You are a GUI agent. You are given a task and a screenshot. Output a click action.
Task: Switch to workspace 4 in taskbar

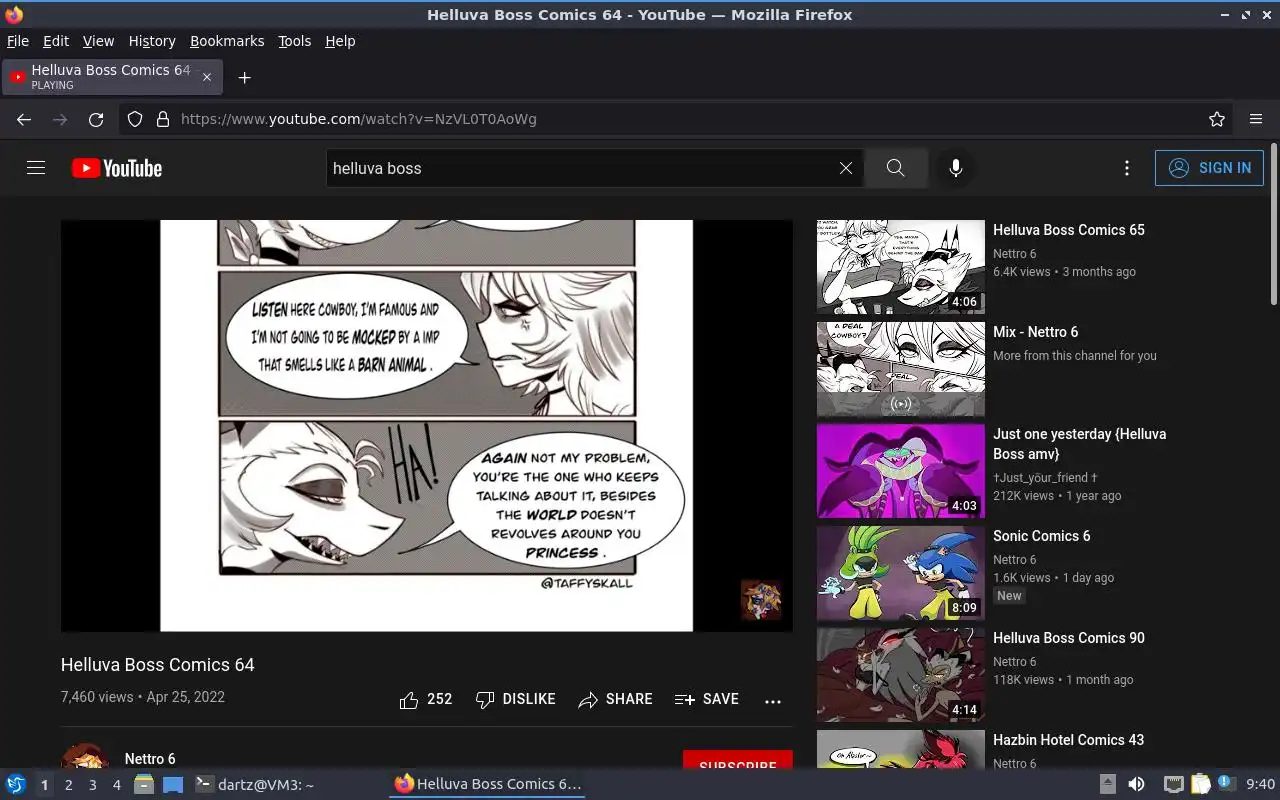click(x=116, y=785)
